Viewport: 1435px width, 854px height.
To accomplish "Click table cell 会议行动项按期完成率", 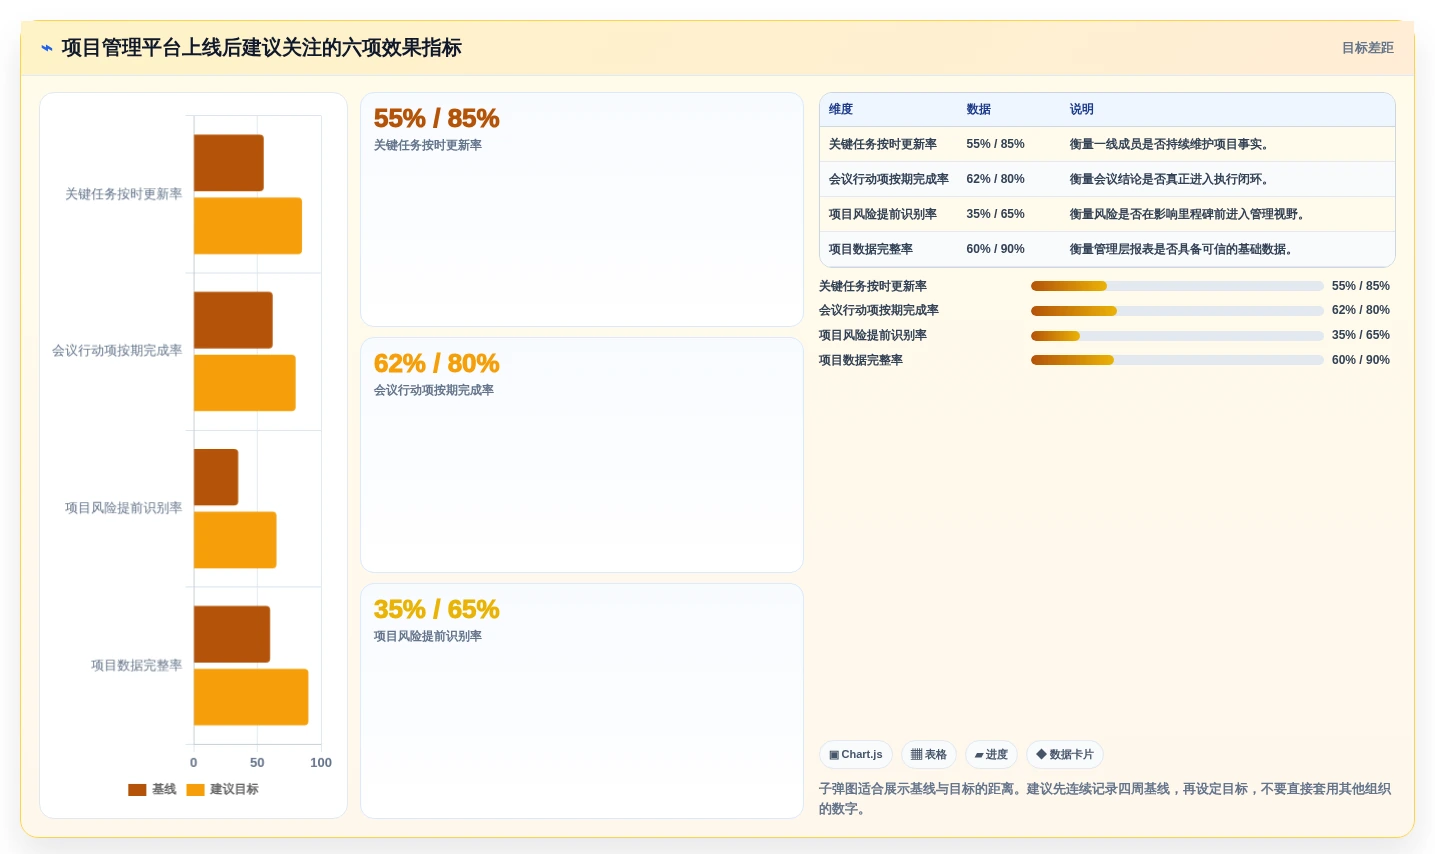I will pyautogui.click(x=889, y=179).
